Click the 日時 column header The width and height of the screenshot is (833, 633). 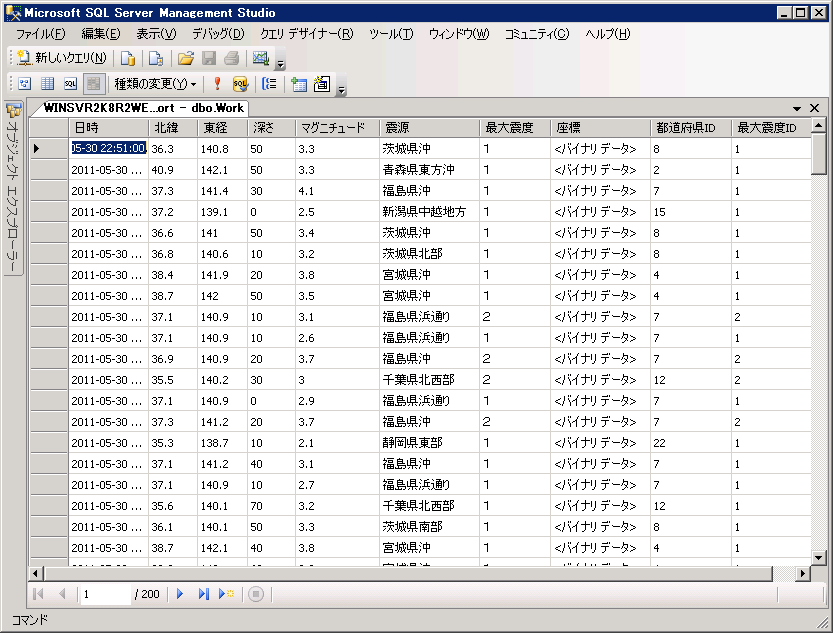pyautogui.click(x=108, y=127)
